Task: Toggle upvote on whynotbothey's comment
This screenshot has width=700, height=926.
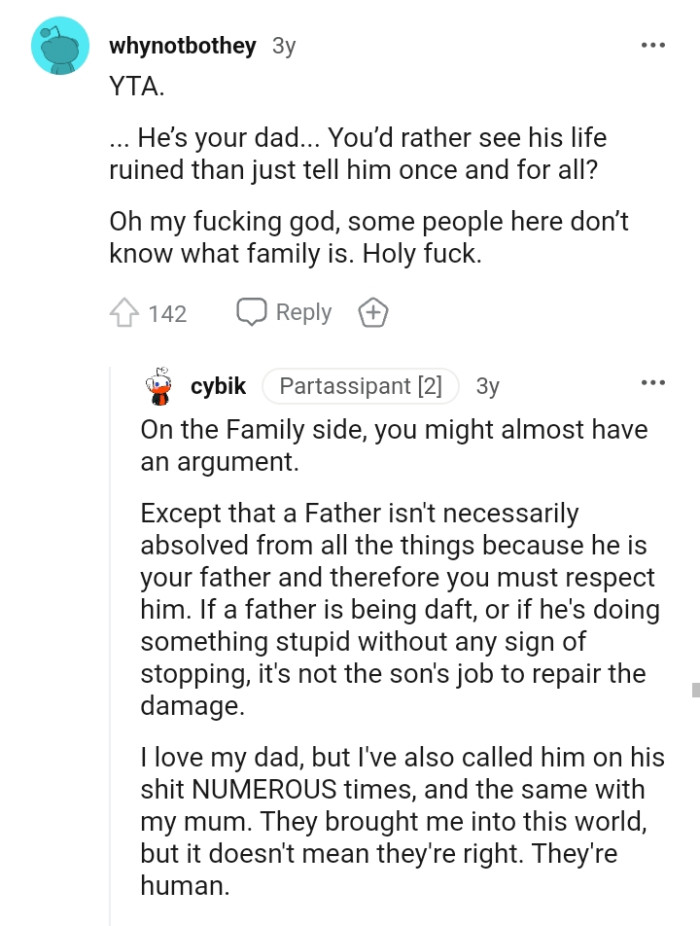Action: click(125, 312)
